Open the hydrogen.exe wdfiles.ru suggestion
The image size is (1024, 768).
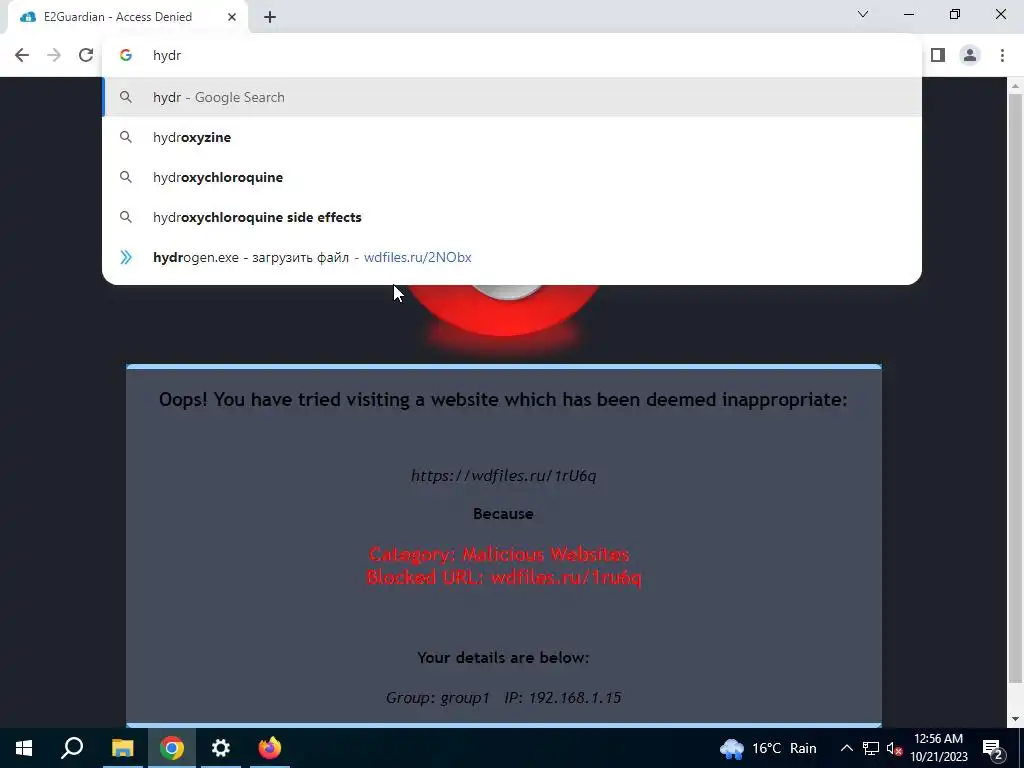click(512, 257)
